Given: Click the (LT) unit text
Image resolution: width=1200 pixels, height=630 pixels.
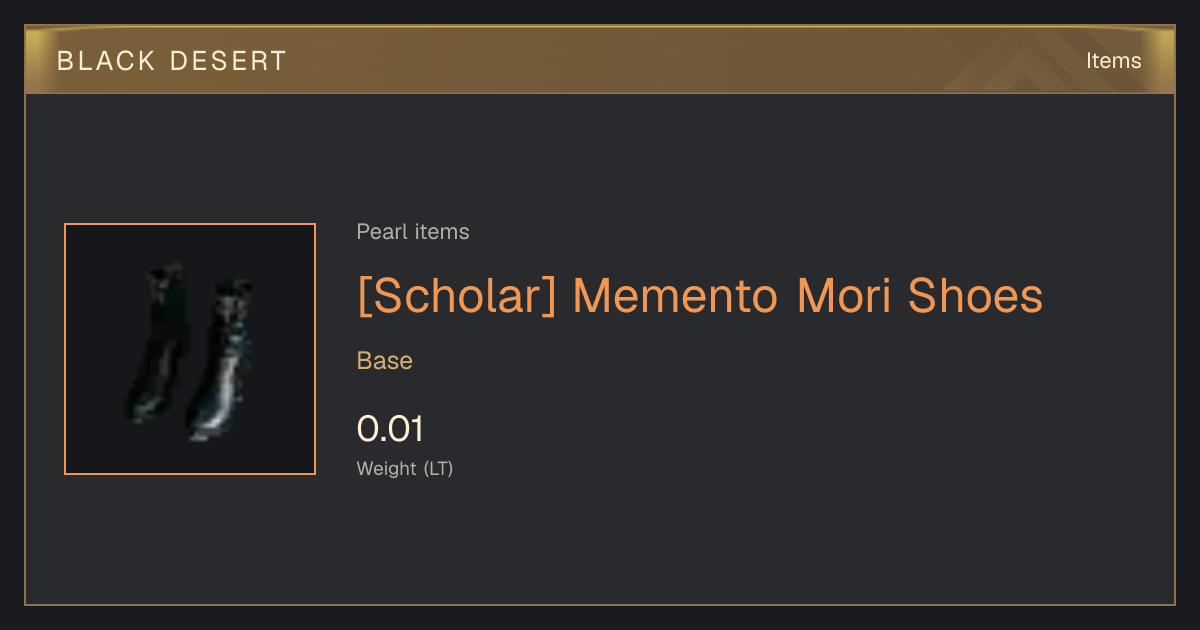Looking at the screenshot, I should [438, 468].
